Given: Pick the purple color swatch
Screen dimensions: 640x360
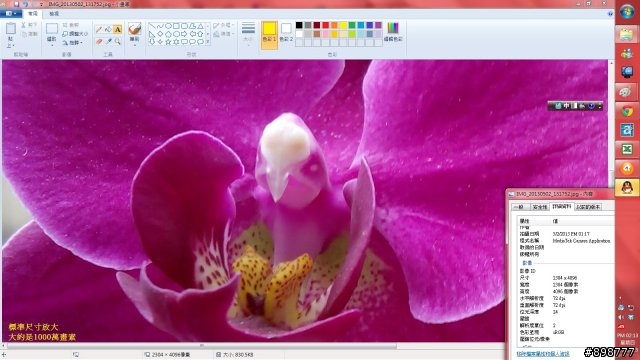Looking at the screenshot, I should pos(378,25).
